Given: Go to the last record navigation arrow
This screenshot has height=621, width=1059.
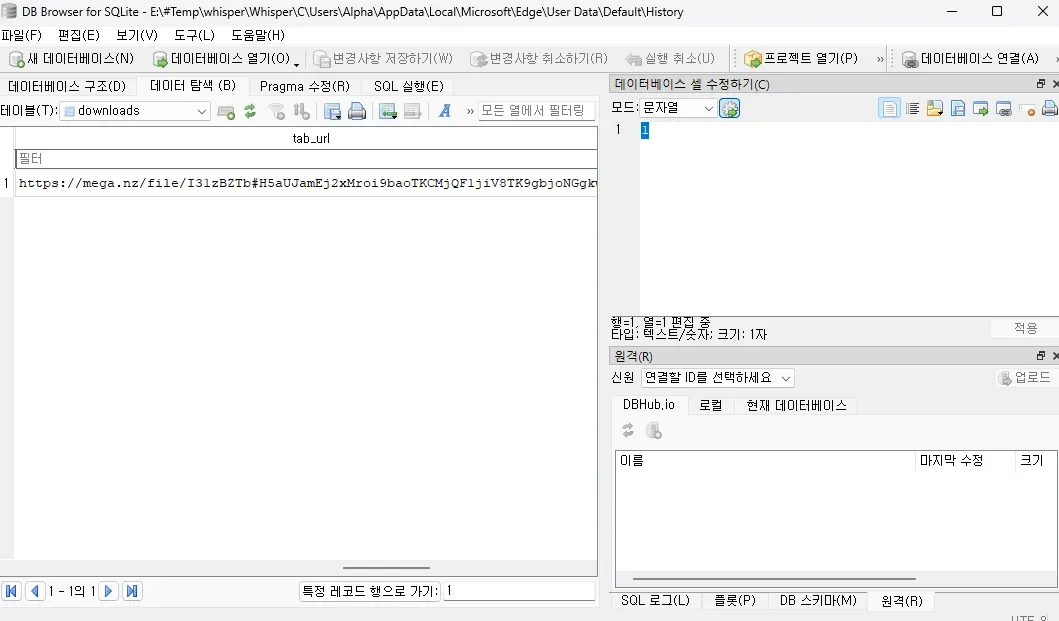Looking at the screenshot, I should click(x=132, y=591).
